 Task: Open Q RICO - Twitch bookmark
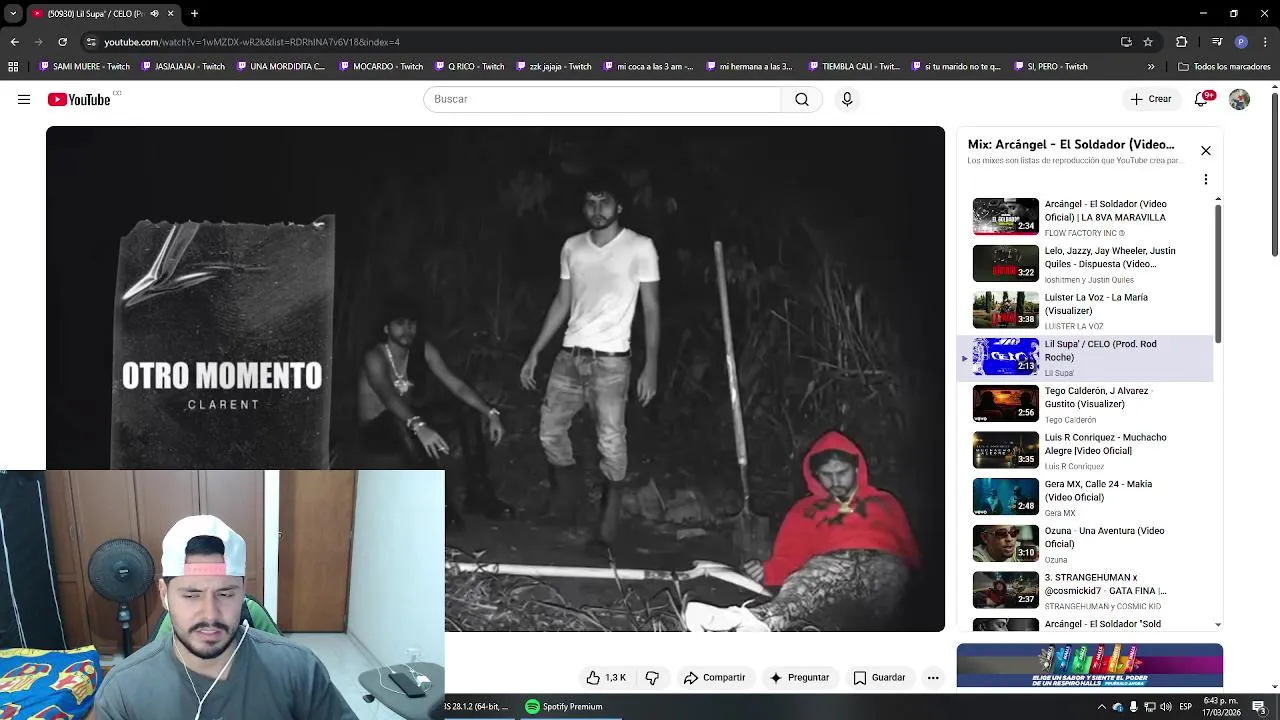pyautogui.click(x=470, y=67)
